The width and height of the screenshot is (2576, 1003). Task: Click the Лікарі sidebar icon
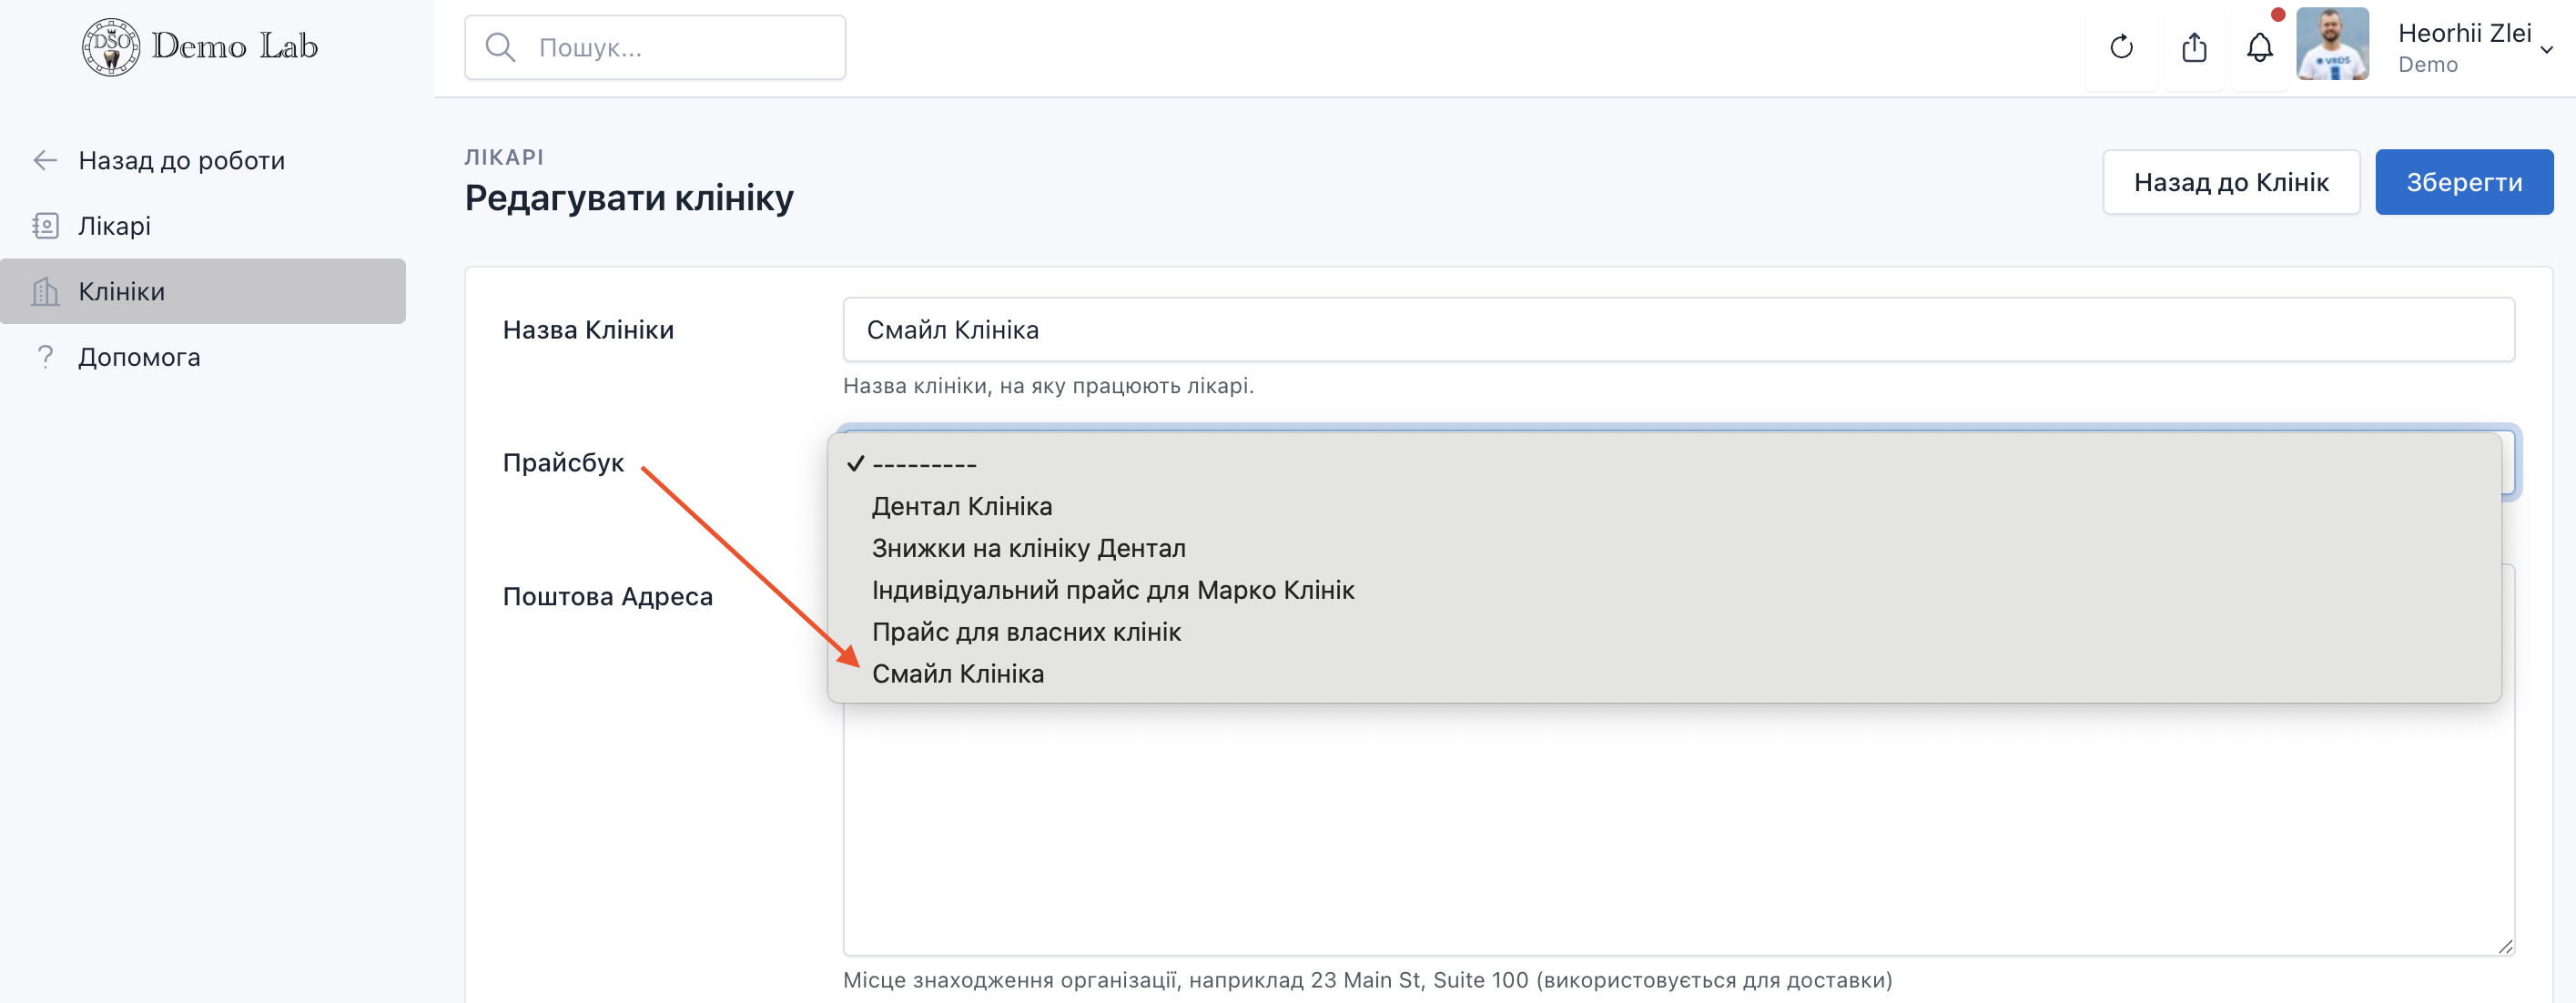pos(45,226)
